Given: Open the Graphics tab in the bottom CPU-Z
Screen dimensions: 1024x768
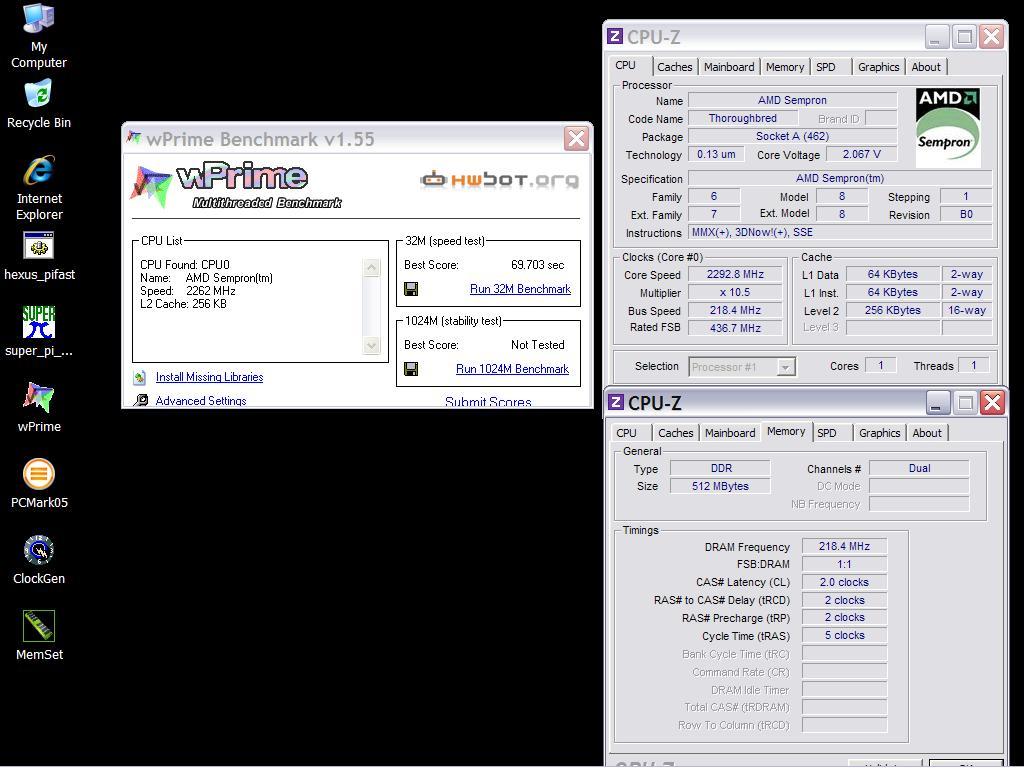Looking at the screenshot, I should (x=879, y=432).
